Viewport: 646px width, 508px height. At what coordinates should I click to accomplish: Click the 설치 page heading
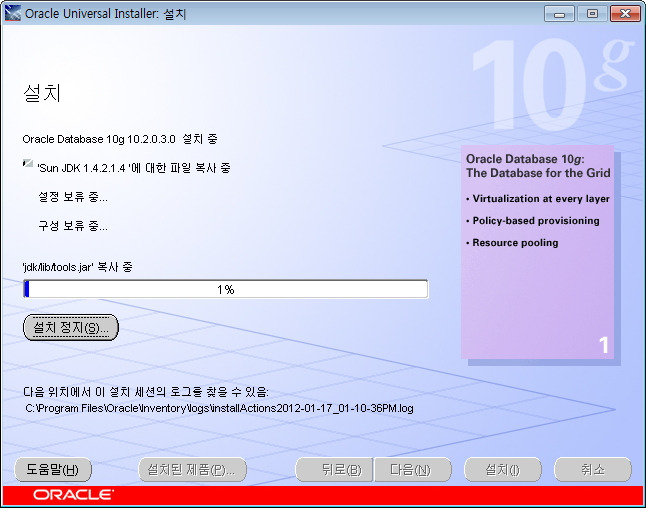[x=42, y=93]
